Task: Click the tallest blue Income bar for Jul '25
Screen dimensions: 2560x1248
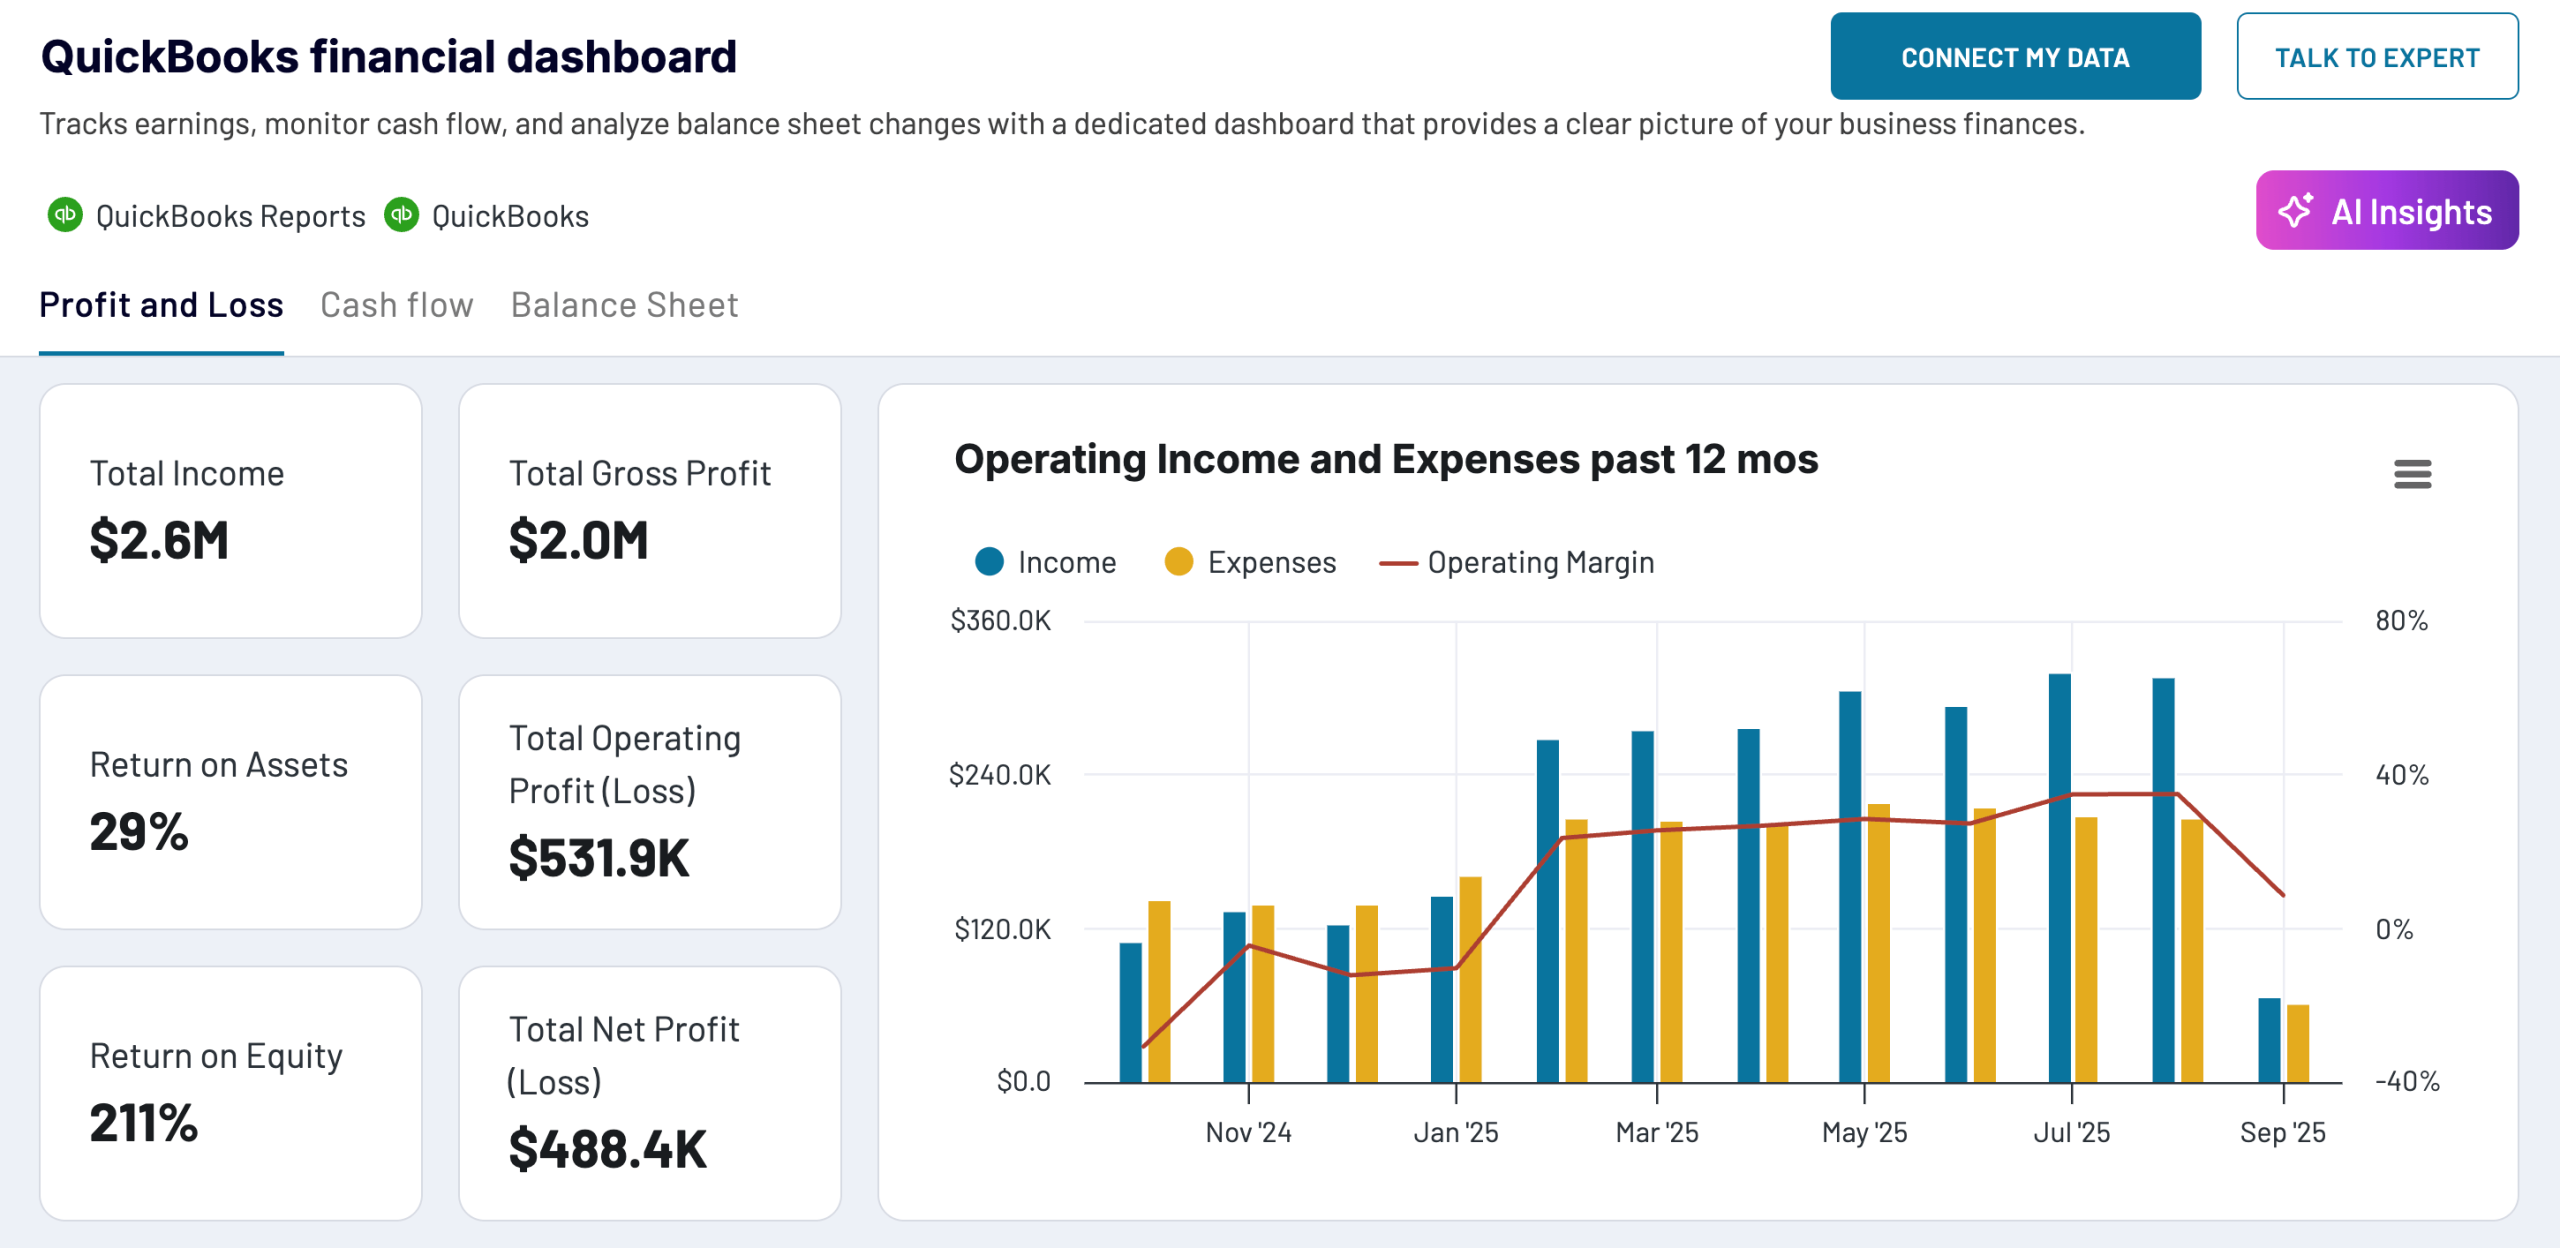Action: pyautogui.click(x=2059, y=878)
